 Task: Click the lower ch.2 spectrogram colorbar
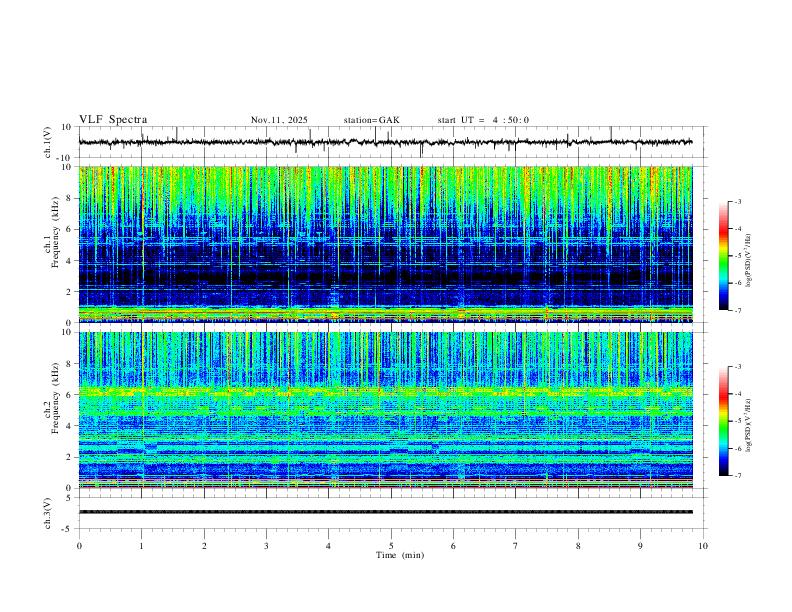(723, 421)
